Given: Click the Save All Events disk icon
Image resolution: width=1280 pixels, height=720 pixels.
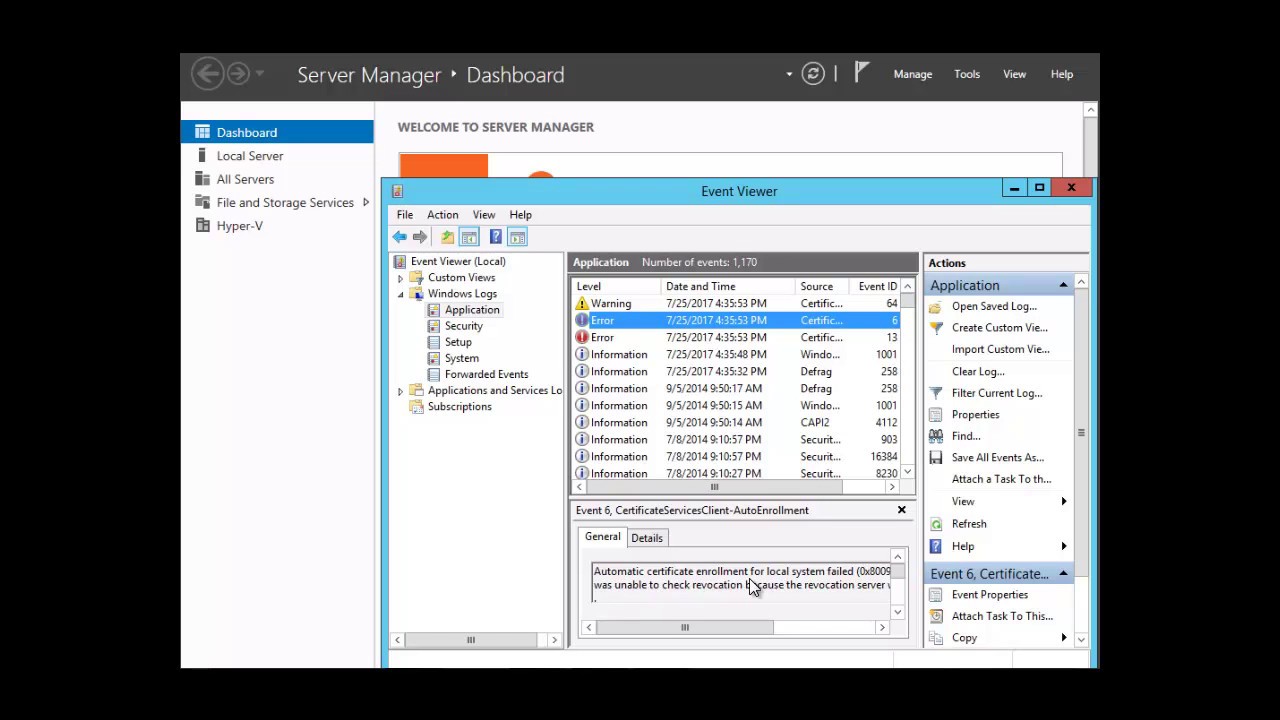Looking at the screenshot, I should click(936, 457).
